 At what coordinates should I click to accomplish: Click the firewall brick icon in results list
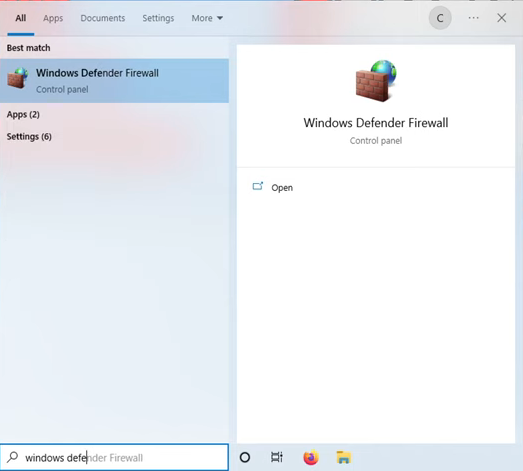tap(17, 78)
